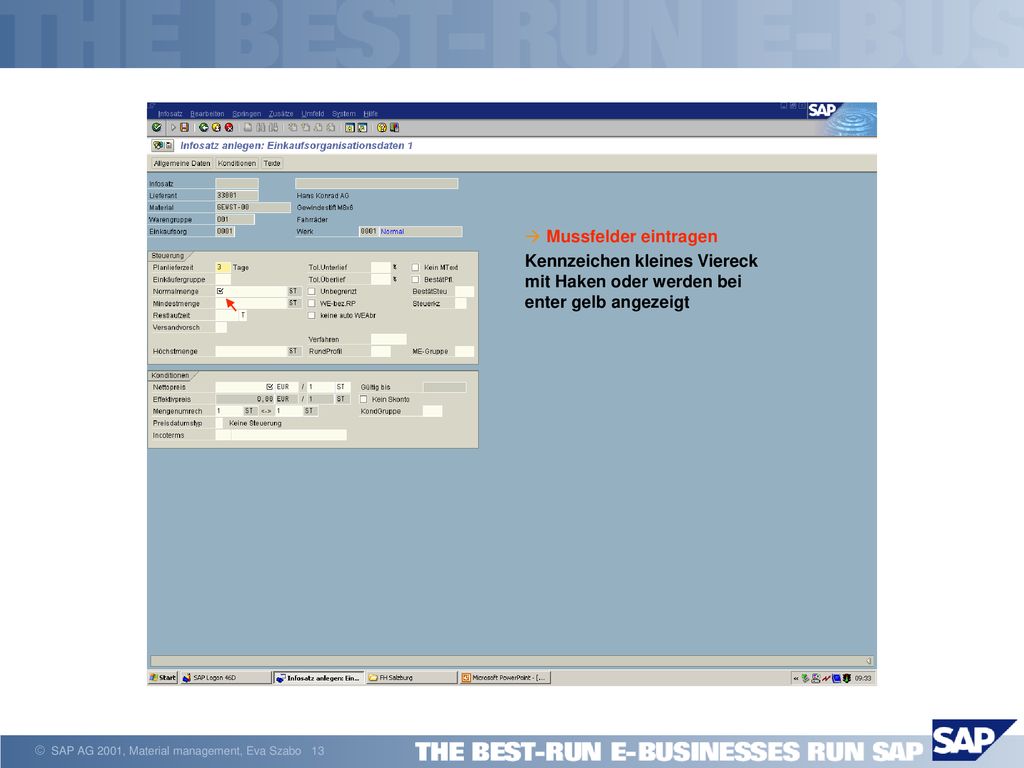Click the status bar expand triangle

pos(869,661)
